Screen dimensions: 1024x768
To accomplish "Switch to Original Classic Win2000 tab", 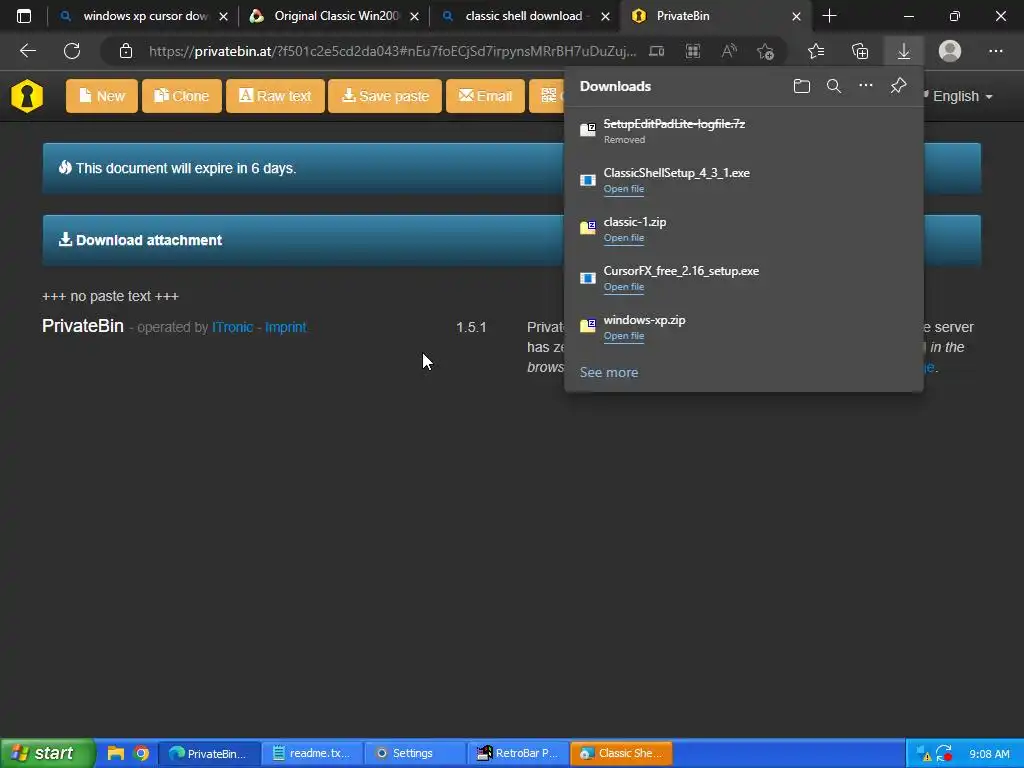I will [x=335, y=16].
